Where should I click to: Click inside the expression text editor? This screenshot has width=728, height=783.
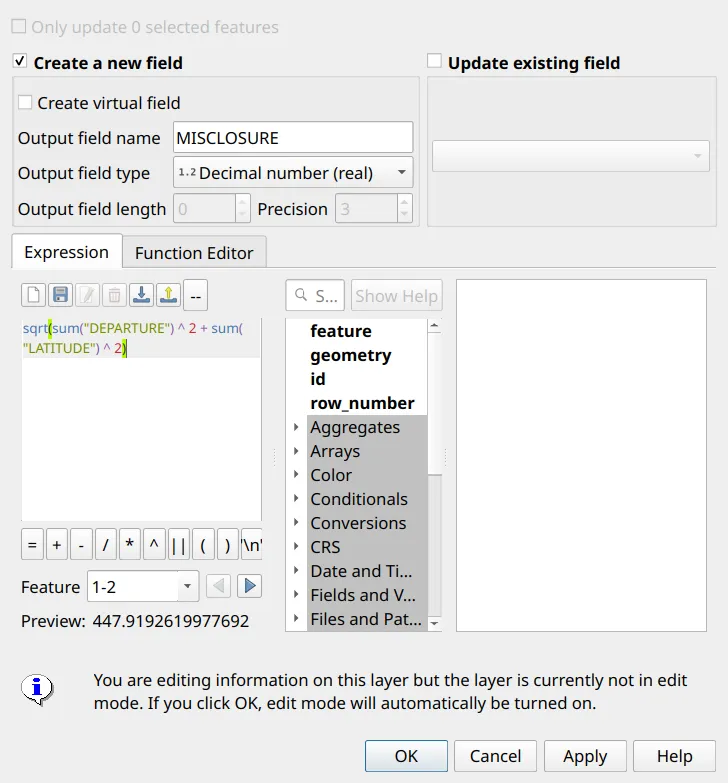point(141,419)
